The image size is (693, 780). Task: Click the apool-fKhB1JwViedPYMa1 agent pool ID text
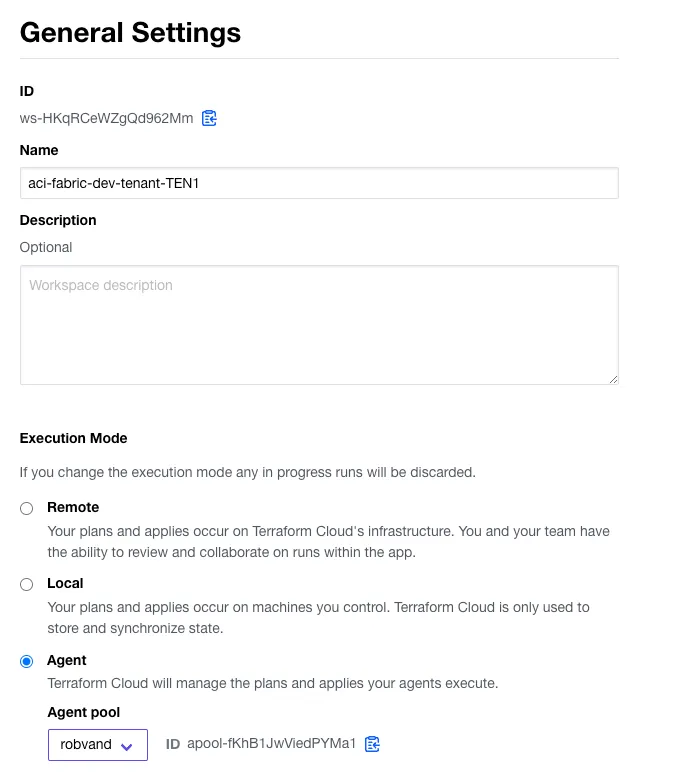[x=271, y=744]
